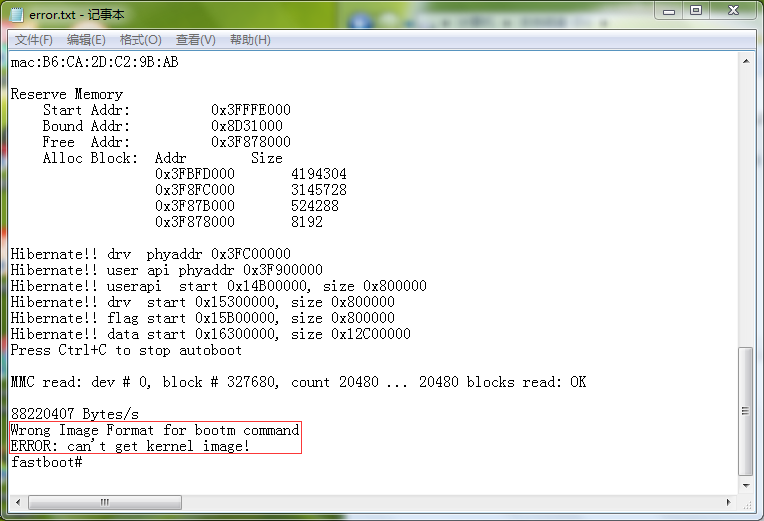
Task: Click the Free Addr value 0x3F878000
Action: [251, 142]
